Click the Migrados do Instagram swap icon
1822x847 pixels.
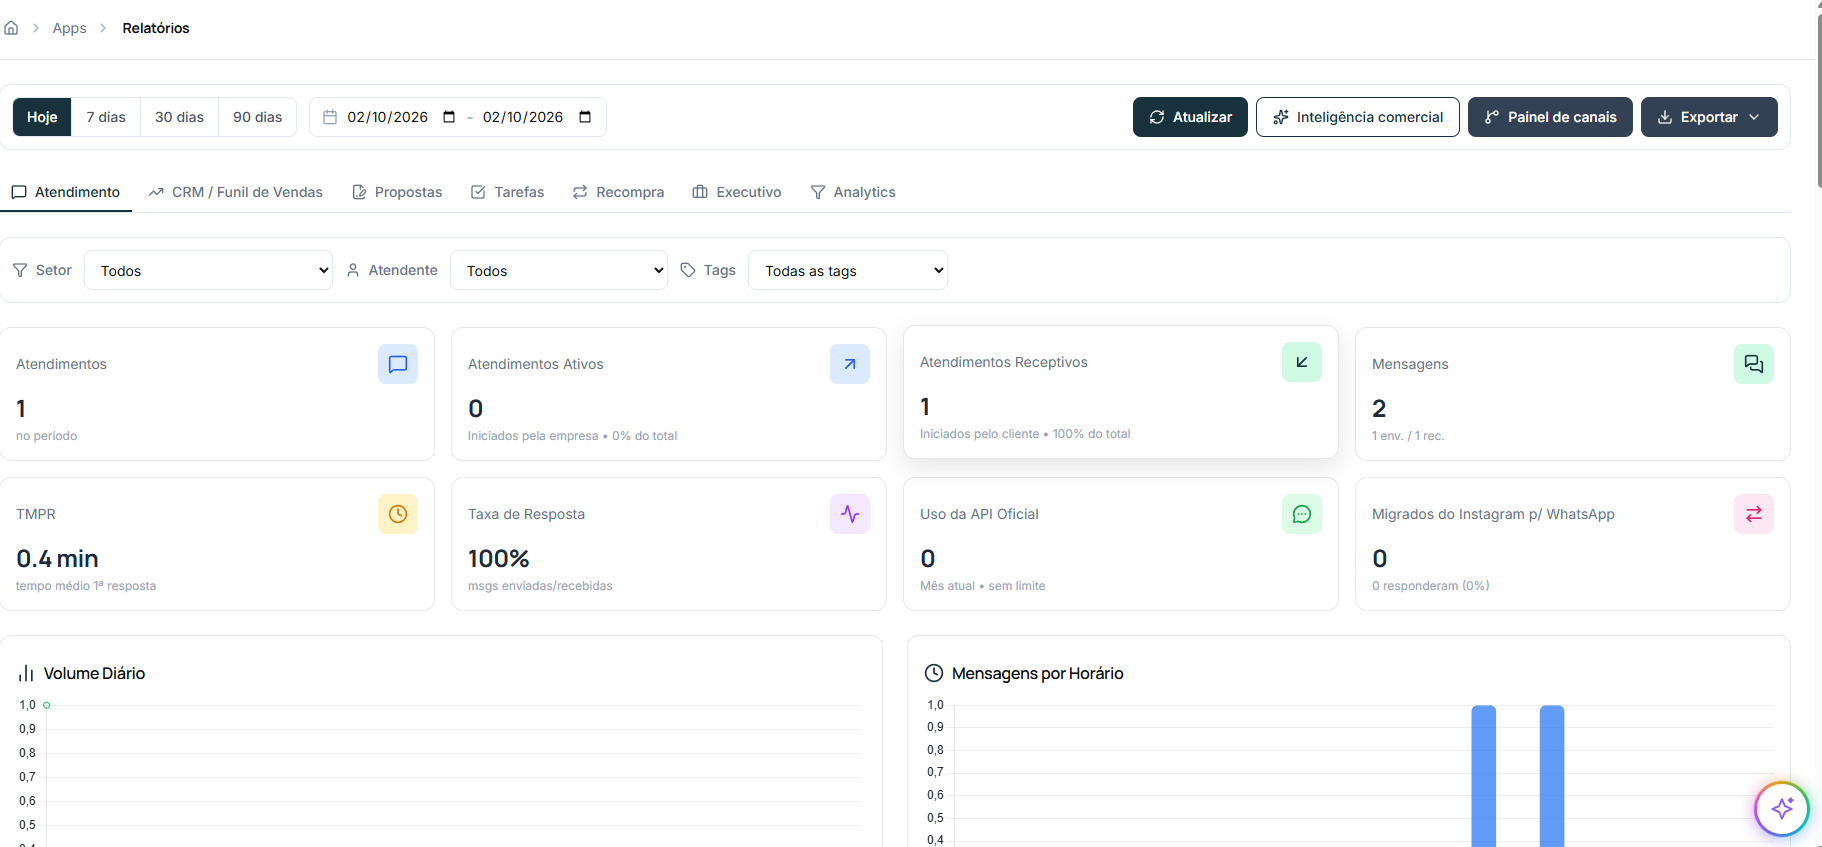(1754, 514)
